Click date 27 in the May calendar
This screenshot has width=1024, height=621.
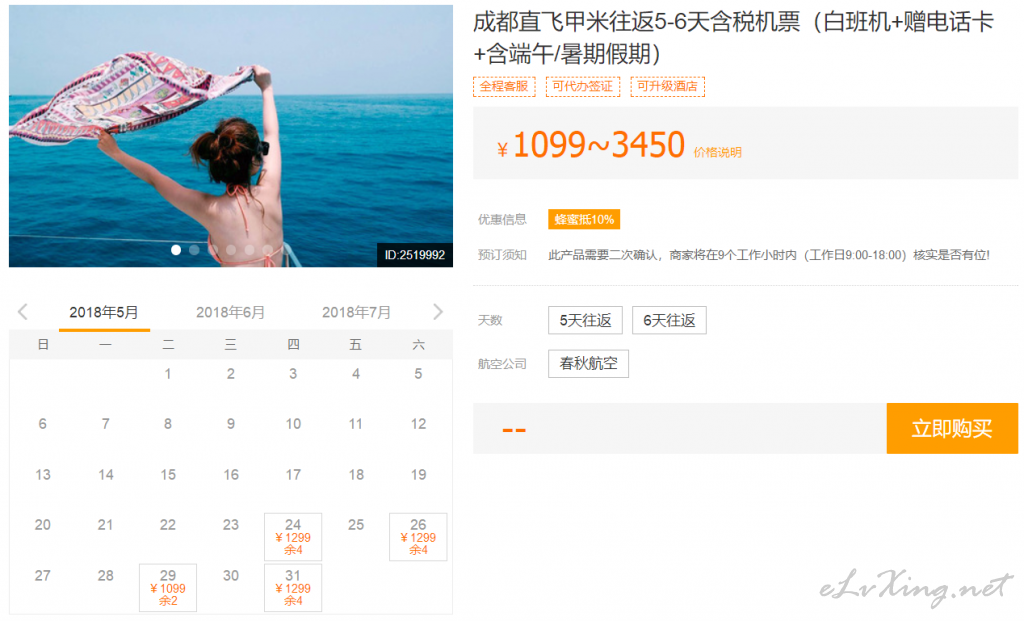(x=42, y=576)
